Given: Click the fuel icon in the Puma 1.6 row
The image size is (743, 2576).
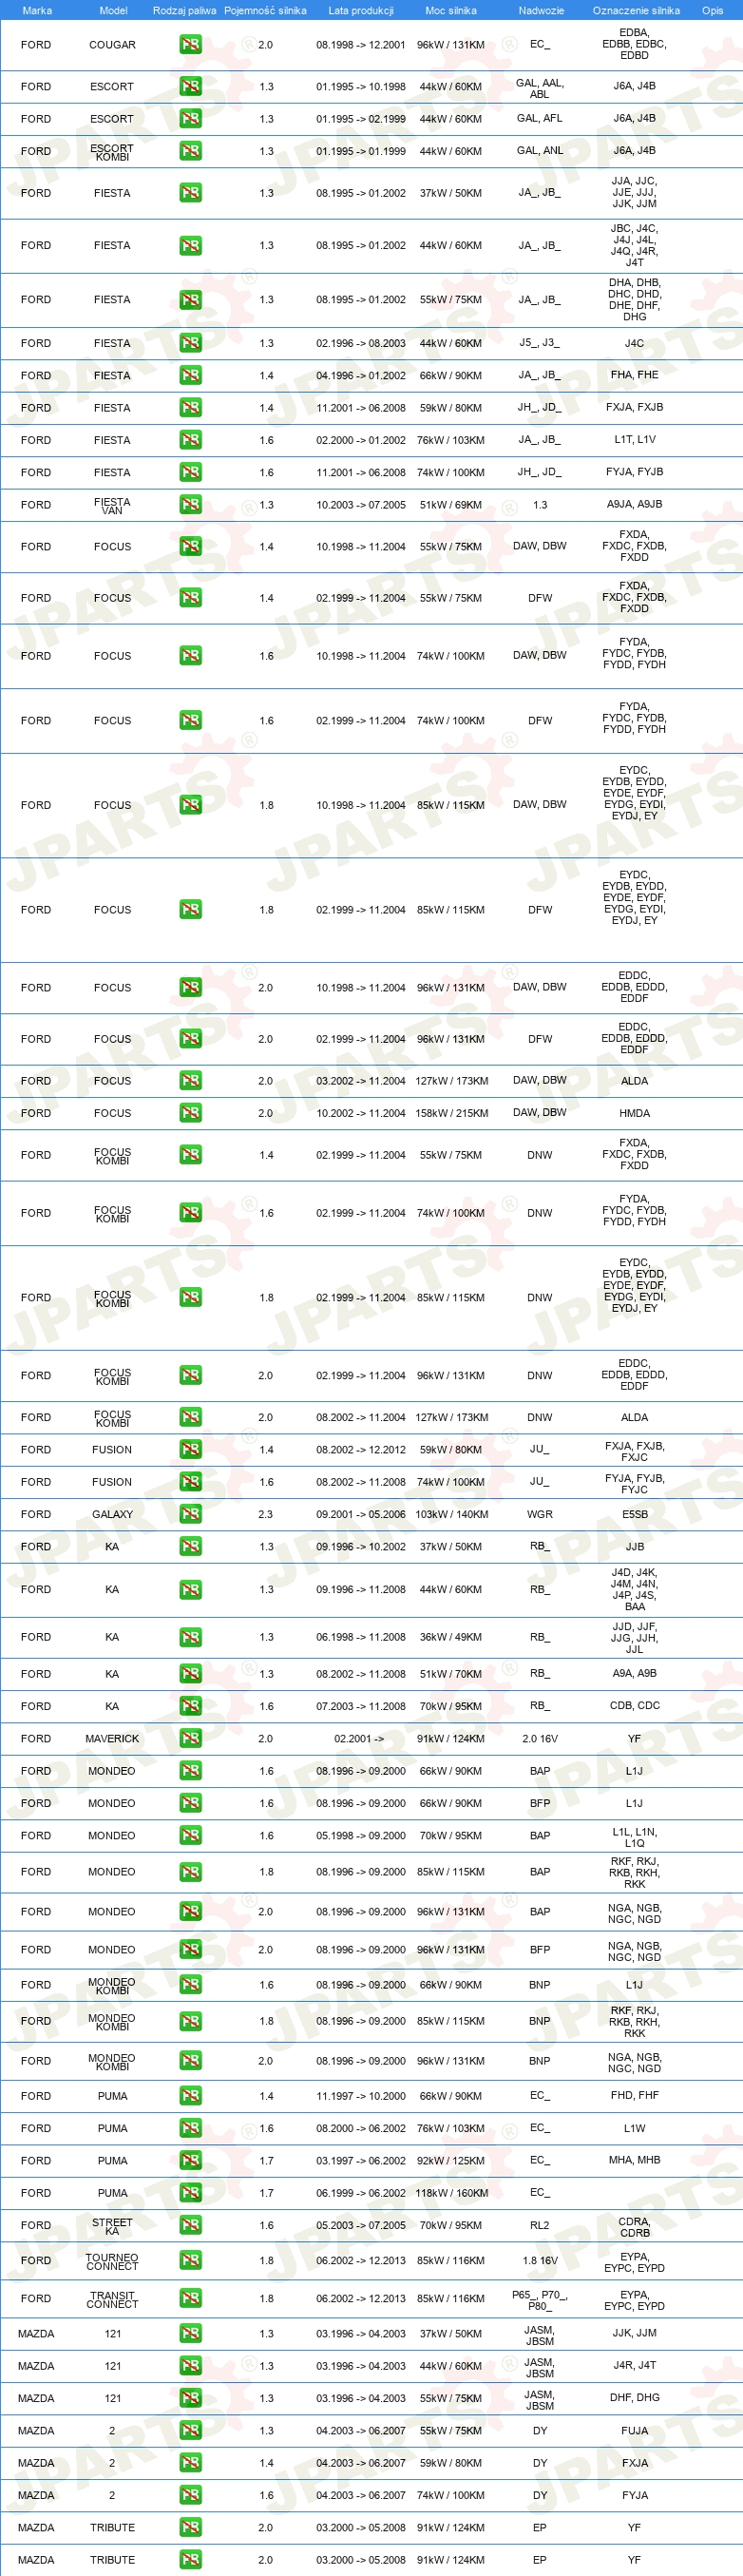Looking at the screenshot, I should [190, 2128].
